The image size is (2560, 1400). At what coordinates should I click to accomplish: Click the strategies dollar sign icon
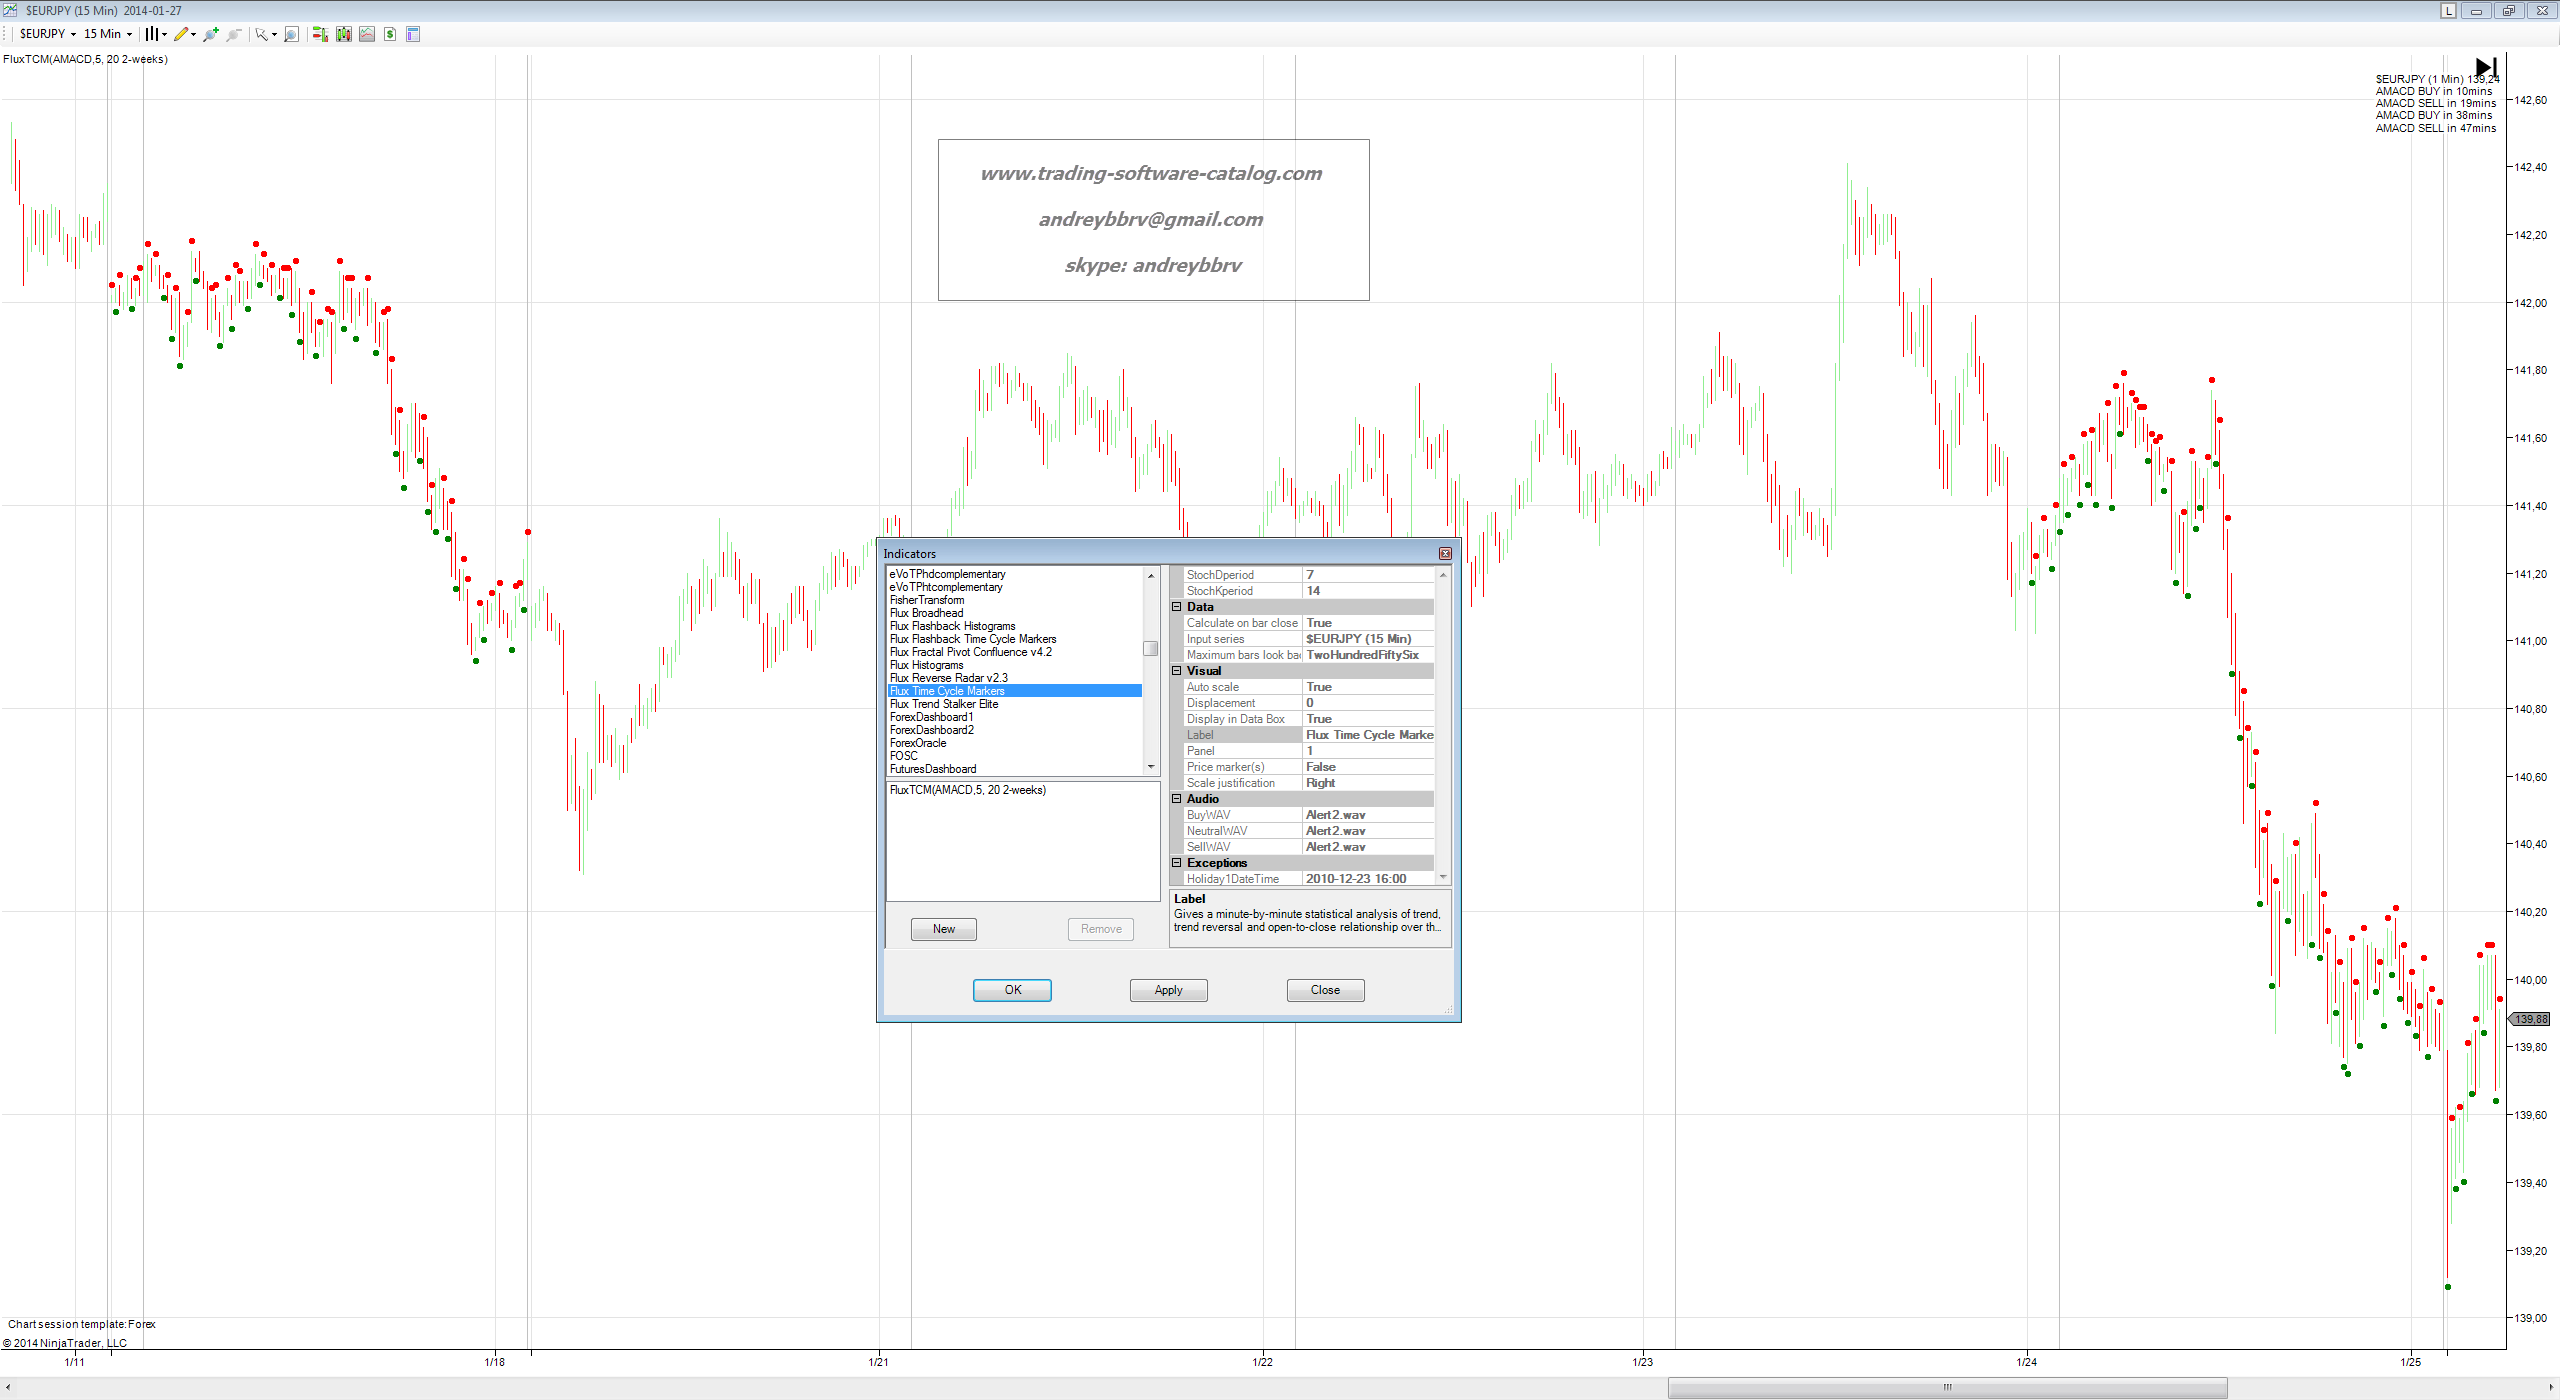click(x=390, y=34)
